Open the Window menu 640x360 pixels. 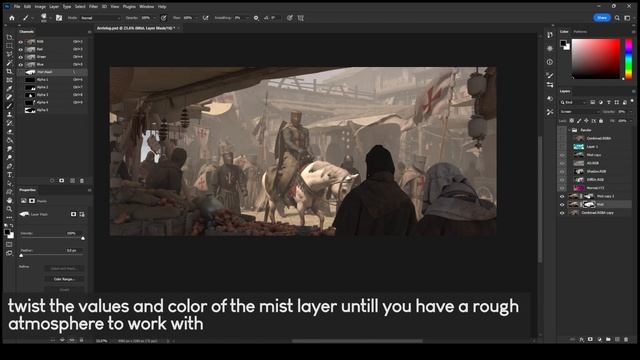[x=147, y=7]
